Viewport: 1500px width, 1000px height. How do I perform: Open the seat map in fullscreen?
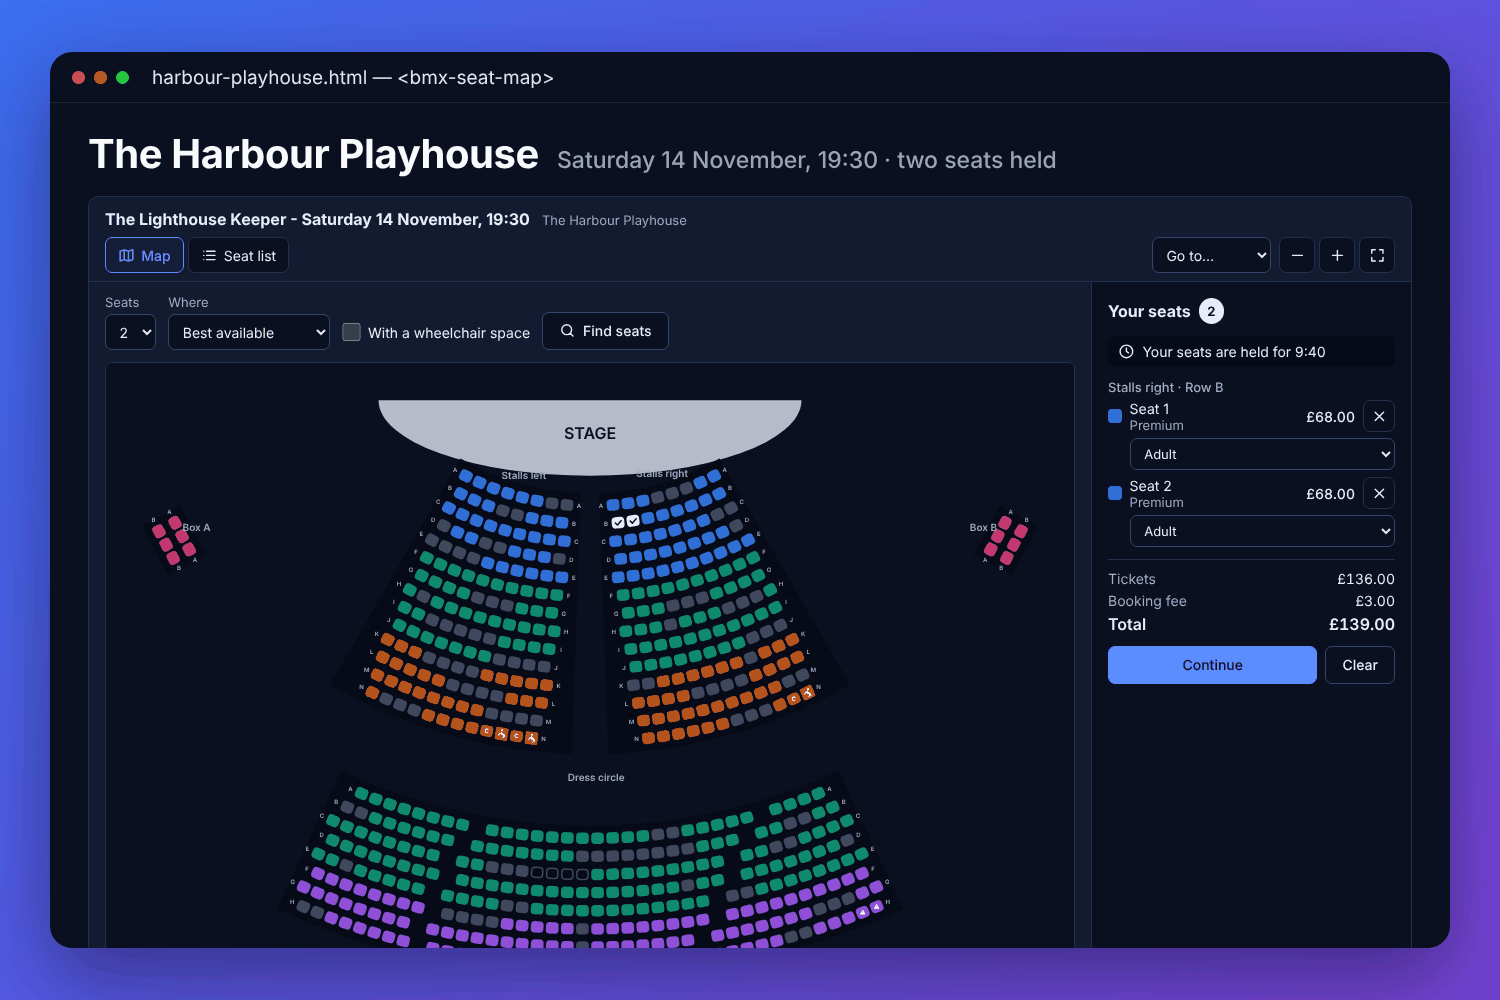[1377, 256]
